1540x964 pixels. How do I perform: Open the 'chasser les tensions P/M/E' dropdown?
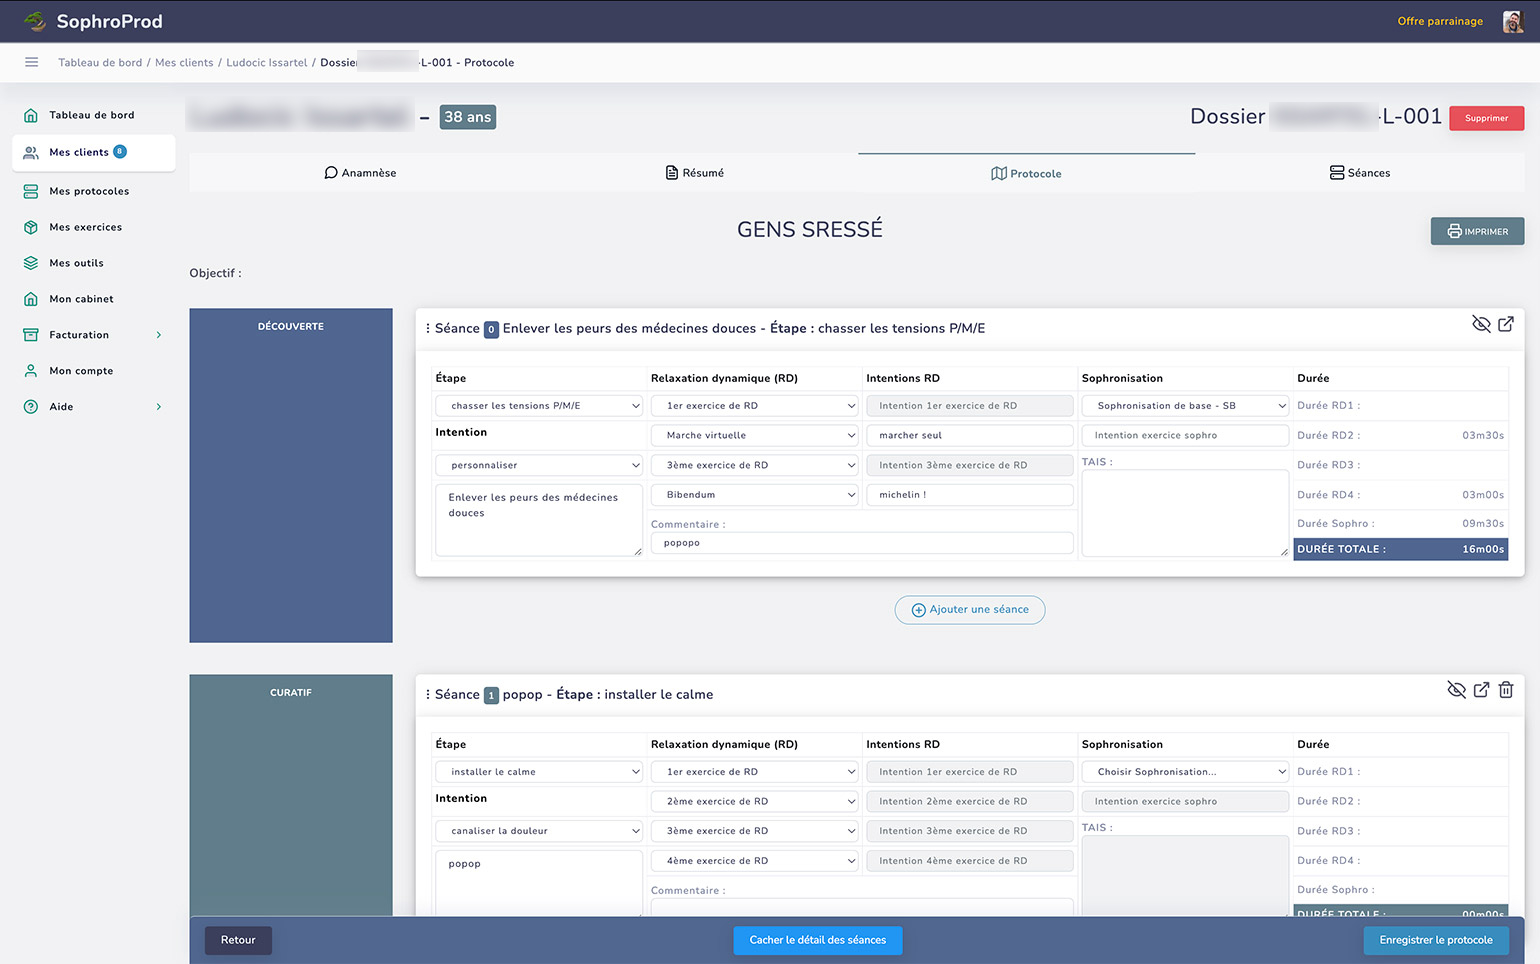click(x=539, y=406)
